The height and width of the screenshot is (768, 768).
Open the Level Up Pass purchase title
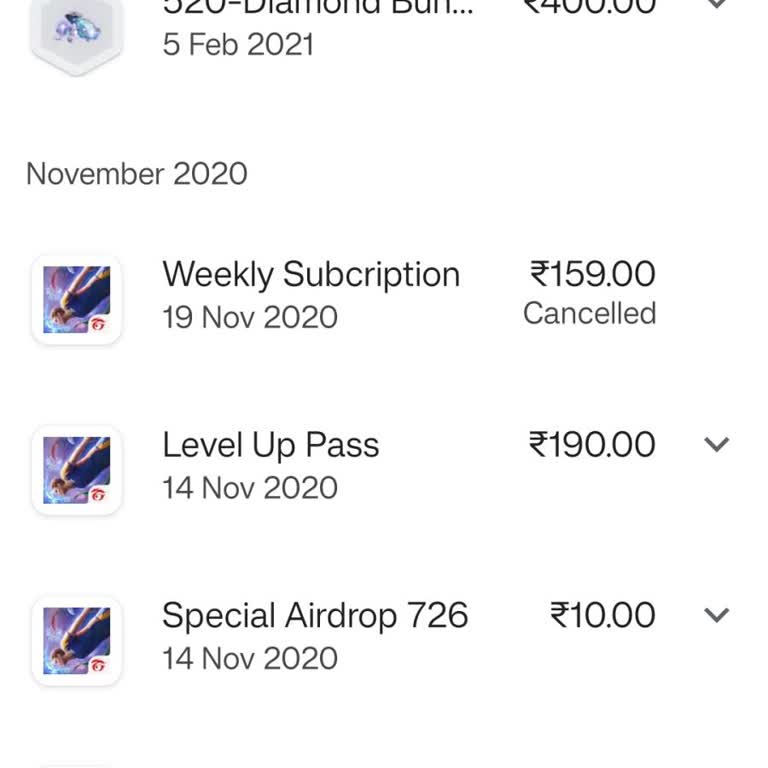(x=271, y=445)
